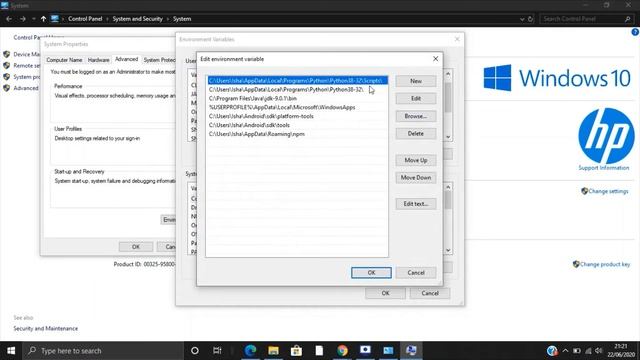Select the Python38-32\Scripts path entry
Screen dimensions: 640x360
297,80
